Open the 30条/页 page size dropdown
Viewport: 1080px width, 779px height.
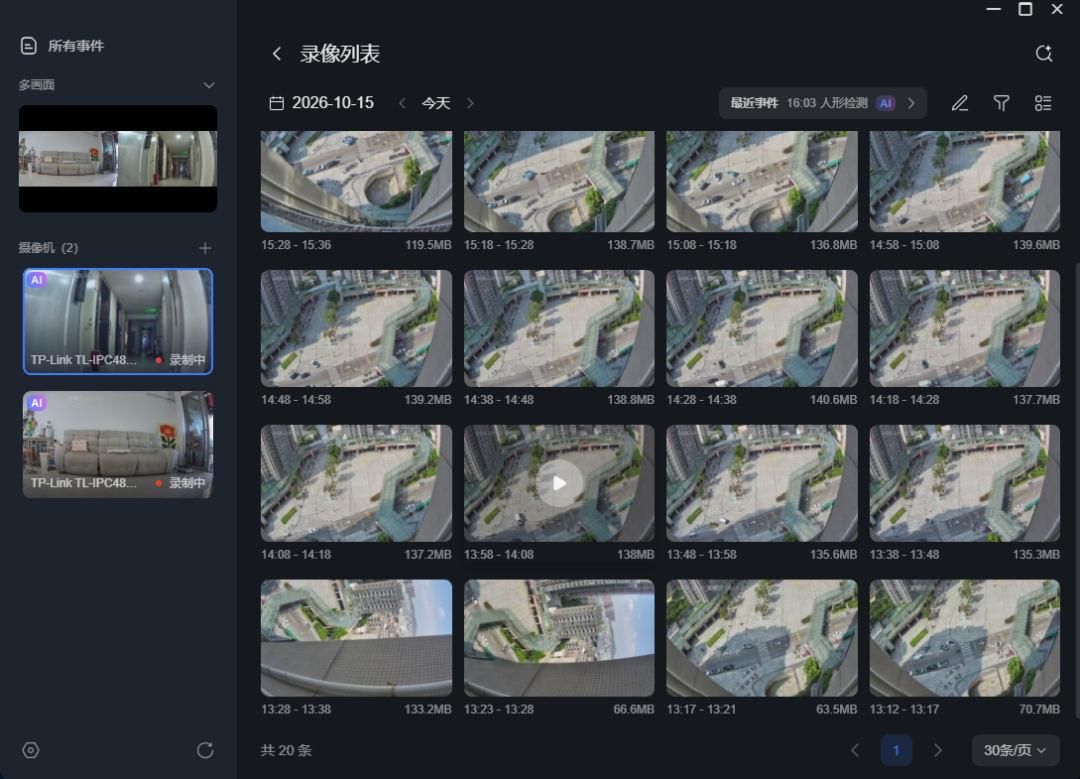[1015, 750]
